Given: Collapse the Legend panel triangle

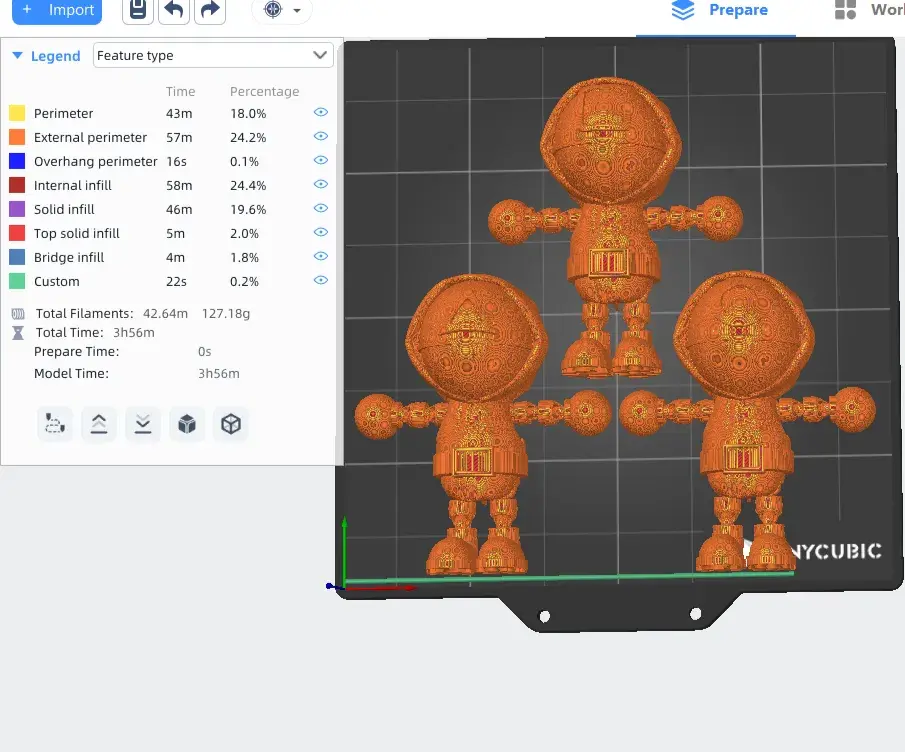Looking at the screenshot, I should 17,55.
